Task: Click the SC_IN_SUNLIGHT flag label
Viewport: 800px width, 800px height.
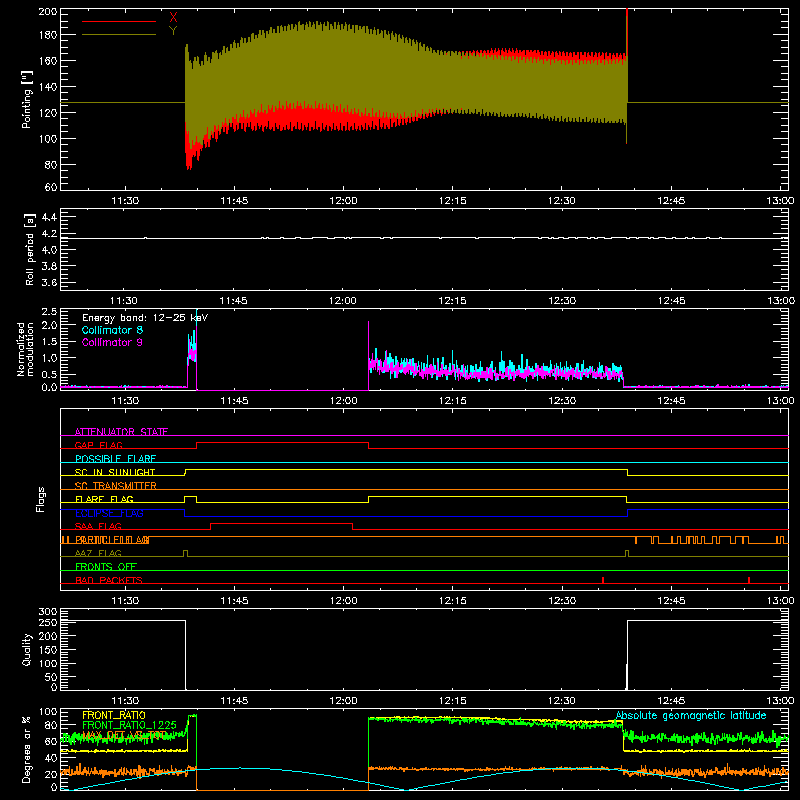Action: (115, 472)
